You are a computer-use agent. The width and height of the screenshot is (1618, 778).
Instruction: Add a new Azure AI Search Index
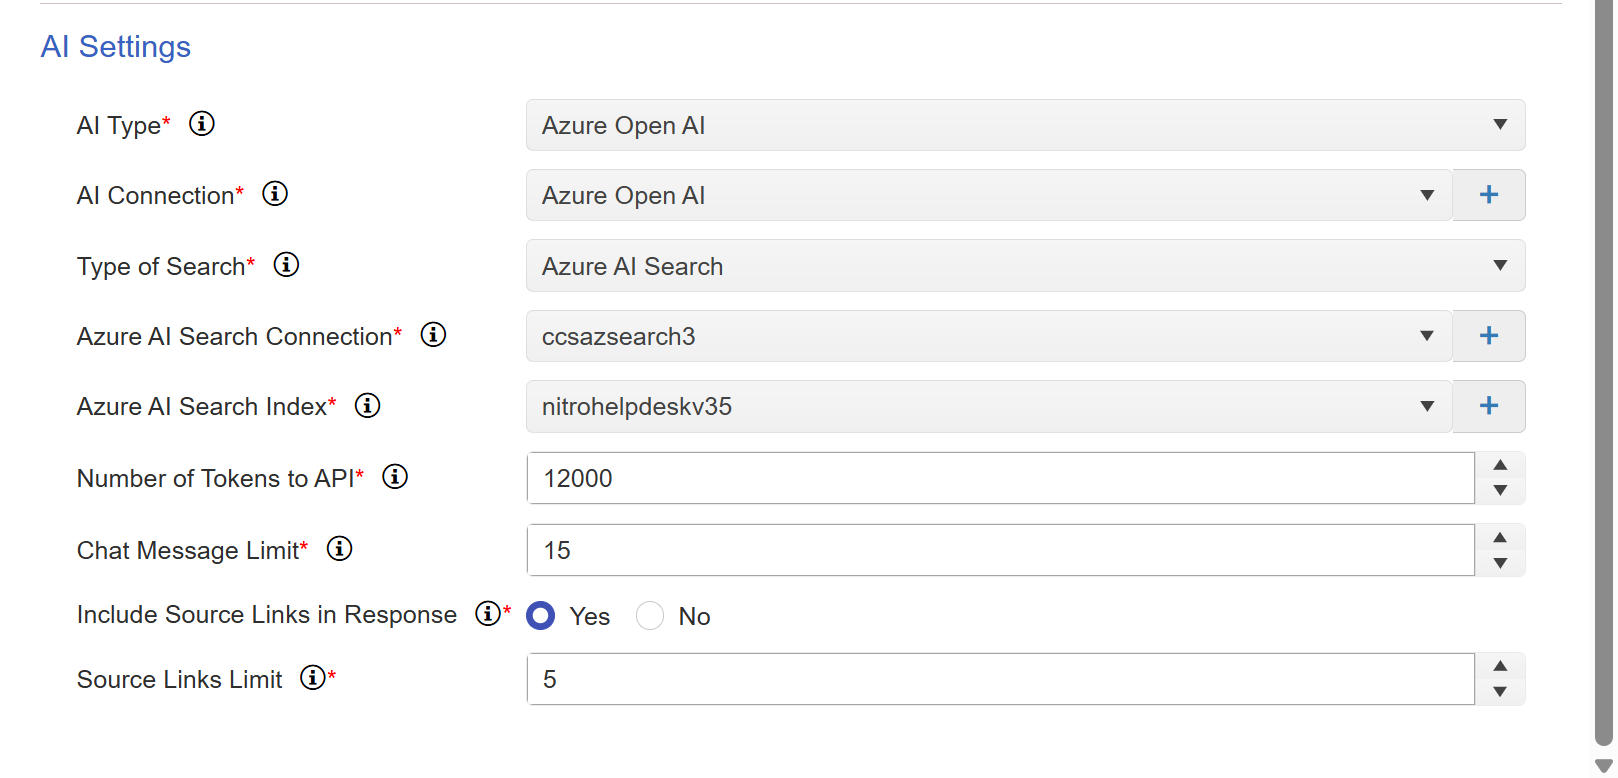click(x=1488, y=406)
